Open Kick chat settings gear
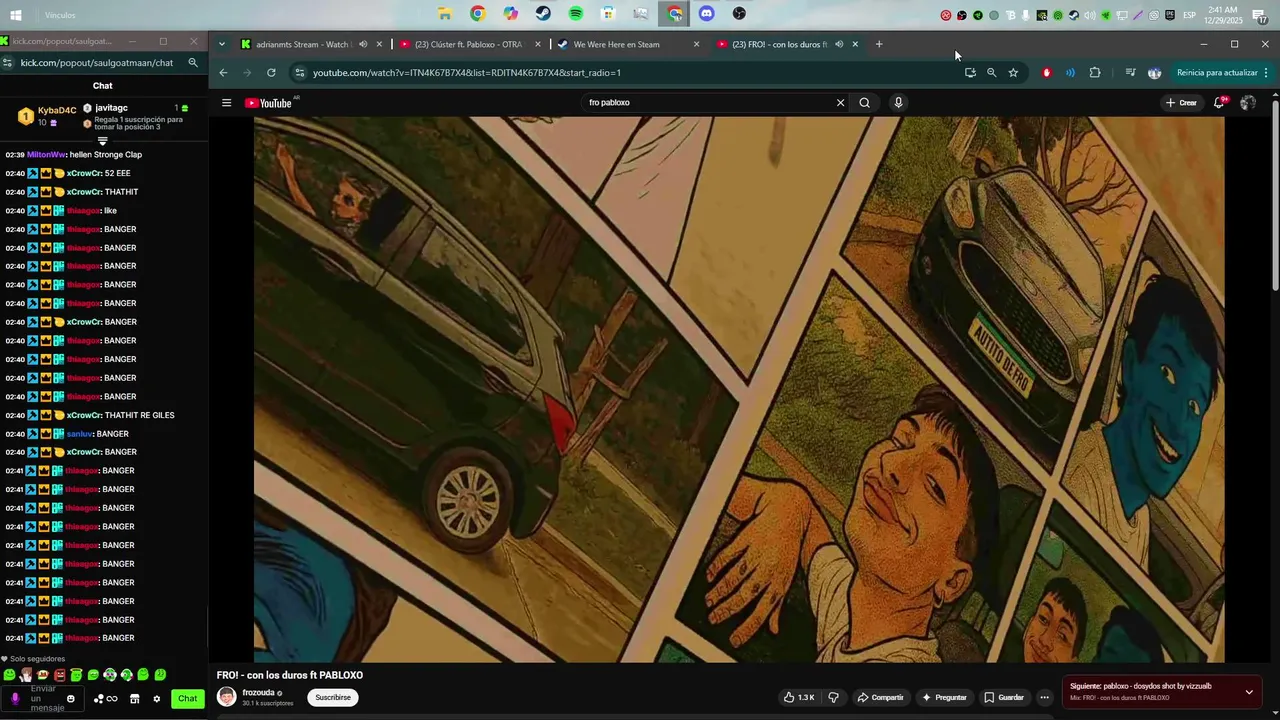 tap(156, 699)
